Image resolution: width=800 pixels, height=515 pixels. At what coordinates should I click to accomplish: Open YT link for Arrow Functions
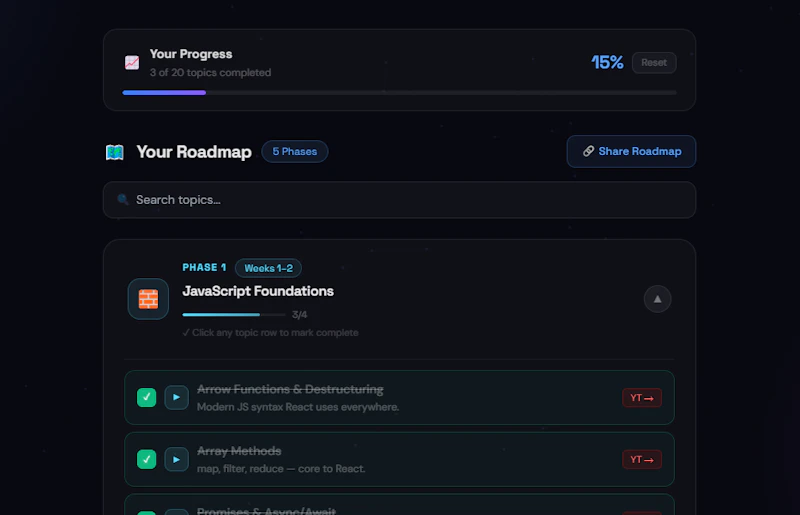[642, 398]
